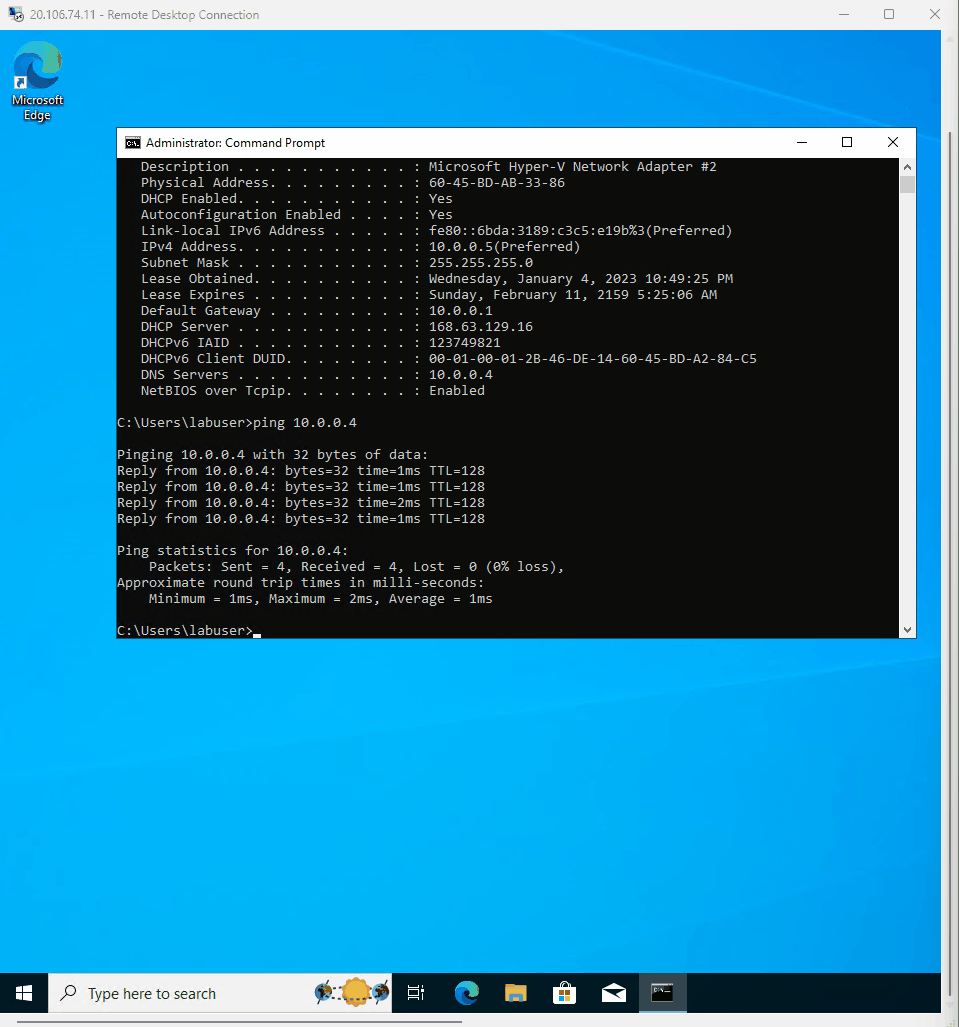Close the Remote Desktop Connection window
The width and height of the screenshot is (959, 1027).
pos(935,14)
